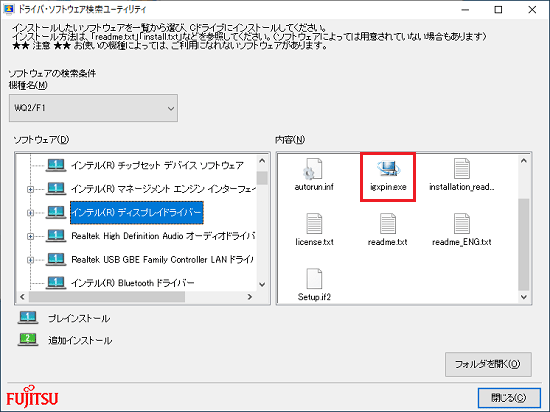550x412 pixels.
Task: Select インテル(R) ディスプレイドライバー entry
Action: click(137, 212)
